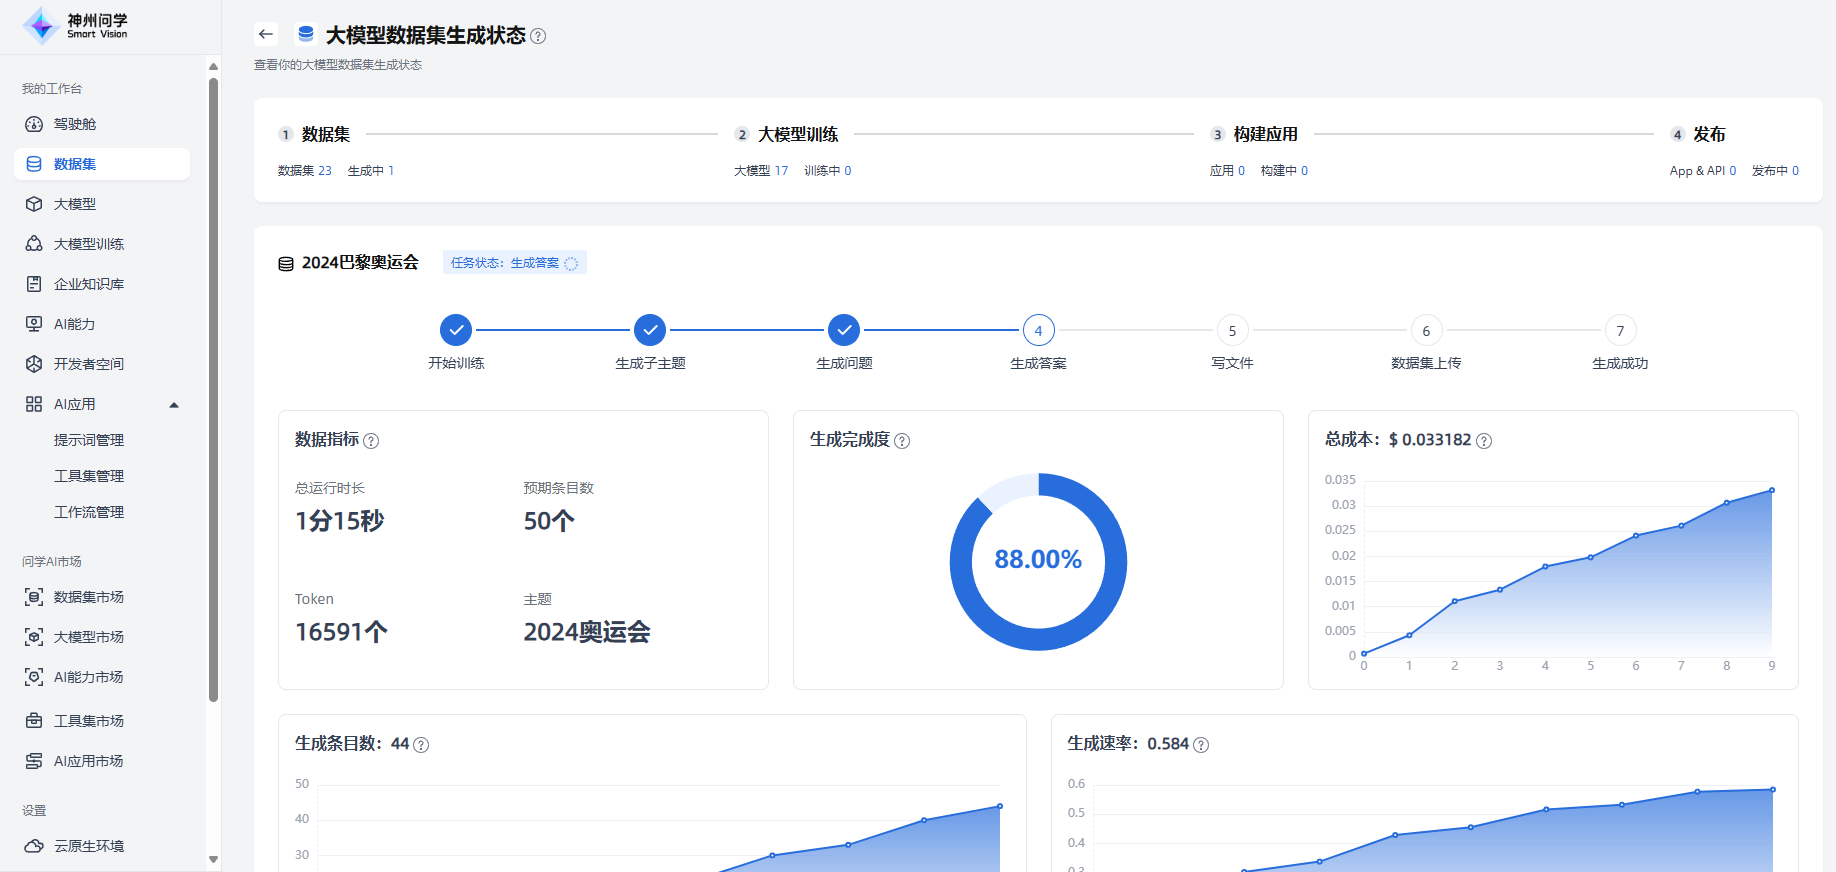This screenshot has height=872, width=1836.
Task: Click the sidebar scrollbar up arrow
Action: (213, 67)
